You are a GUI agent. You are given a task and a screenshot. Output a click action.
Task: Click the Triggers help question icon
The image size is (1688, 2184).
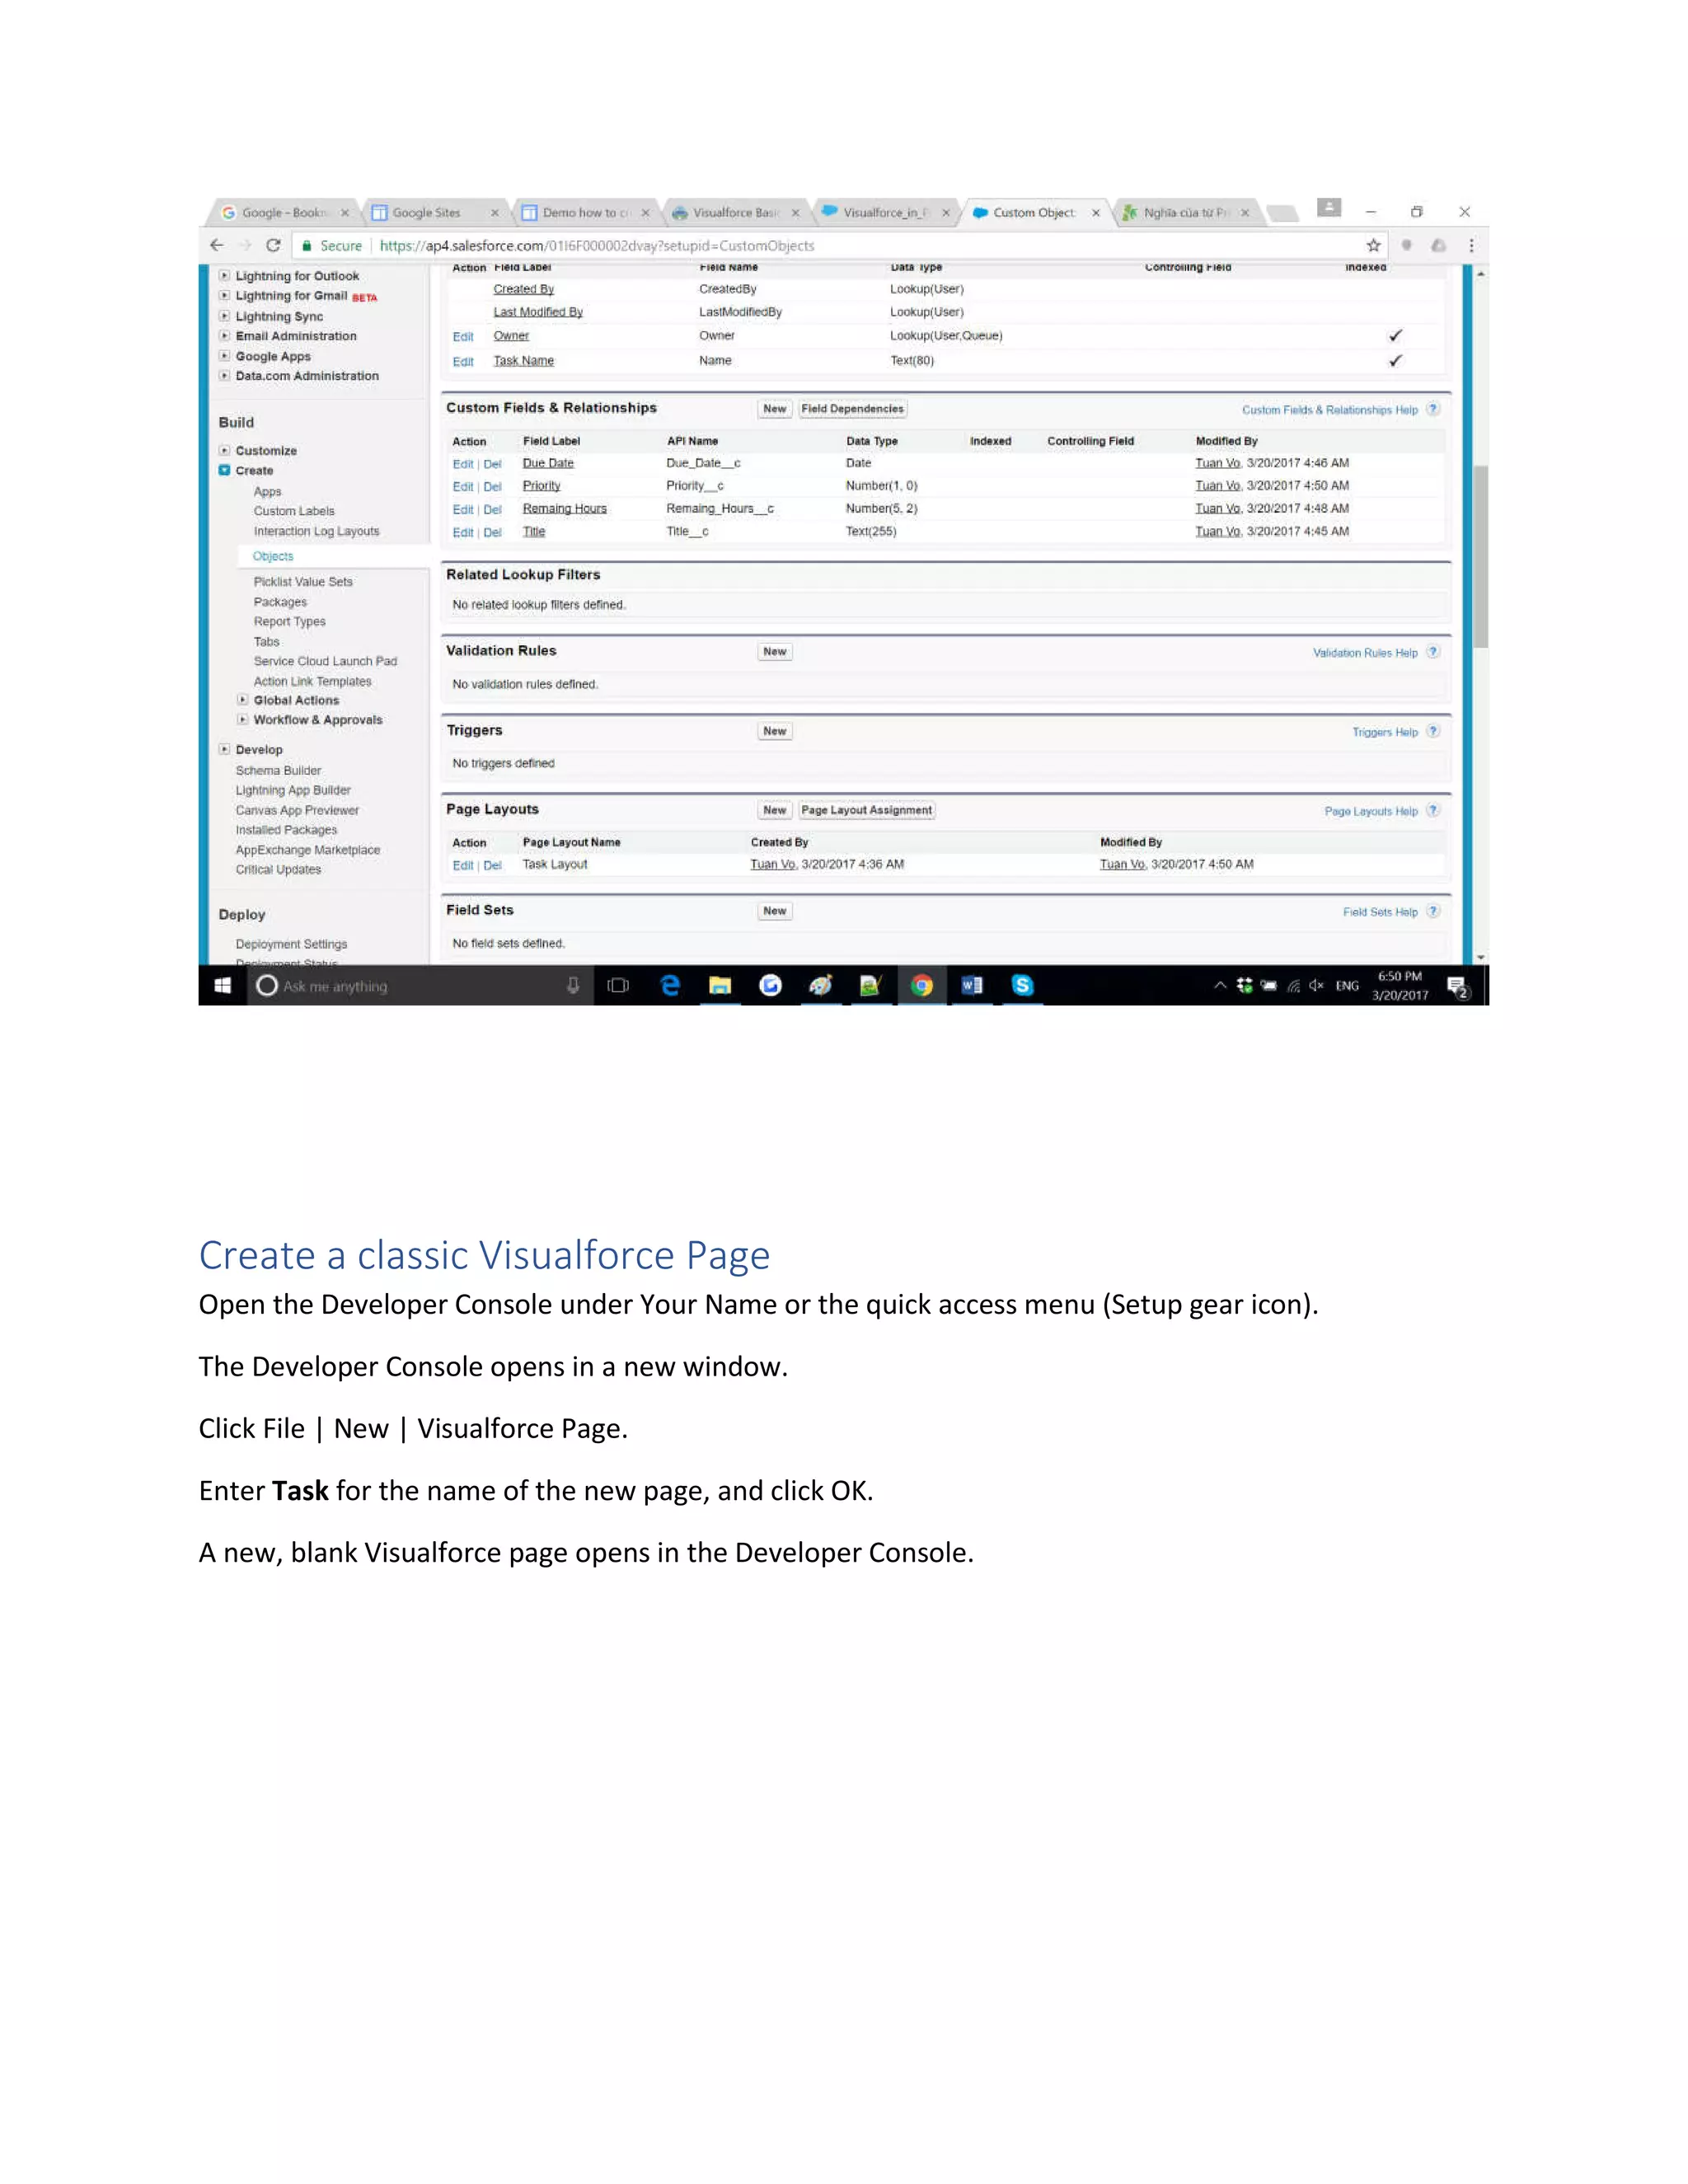(x=1433, y=731)
